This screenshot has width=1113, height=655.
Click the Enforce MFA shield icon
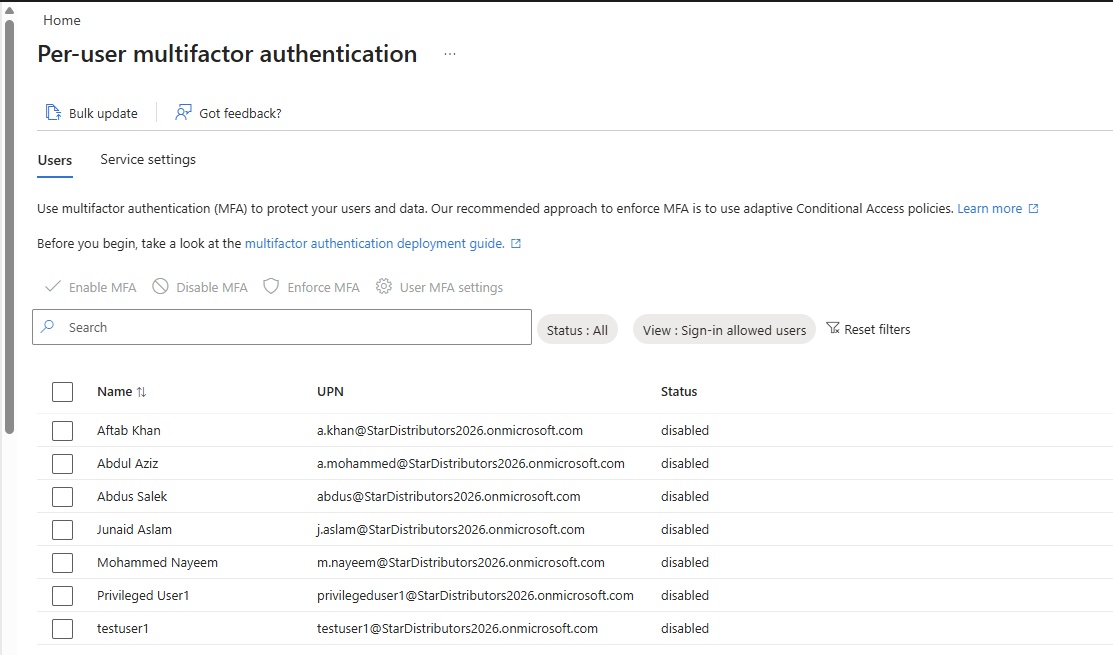click(x=271, y=287)
